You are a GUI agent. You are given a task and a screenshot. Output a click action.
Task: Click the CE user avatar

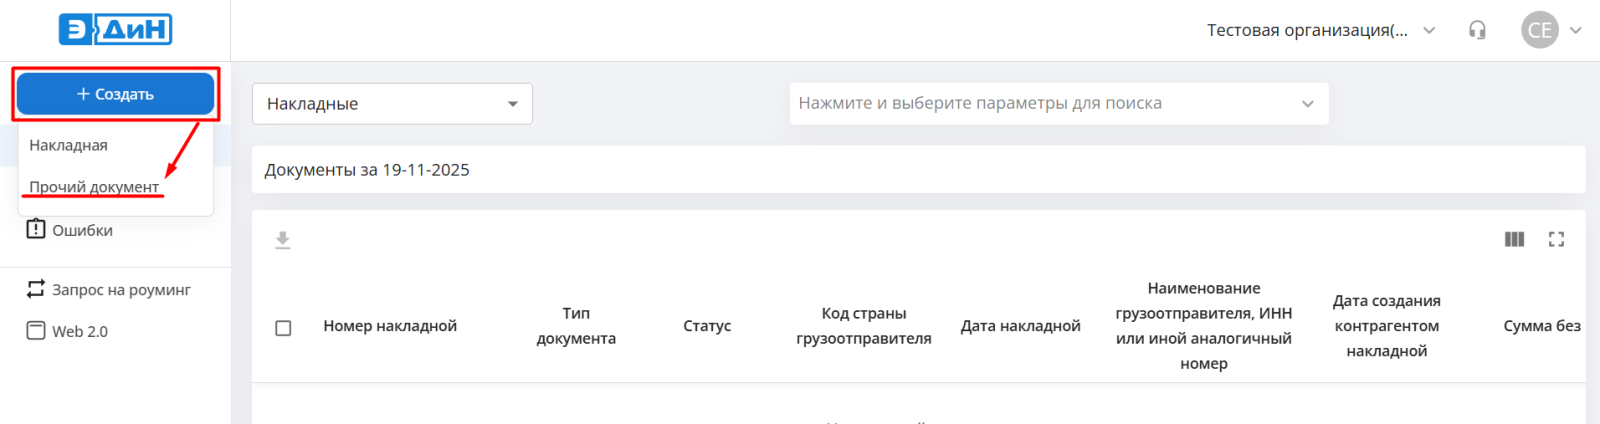(x=1539, y=30)
